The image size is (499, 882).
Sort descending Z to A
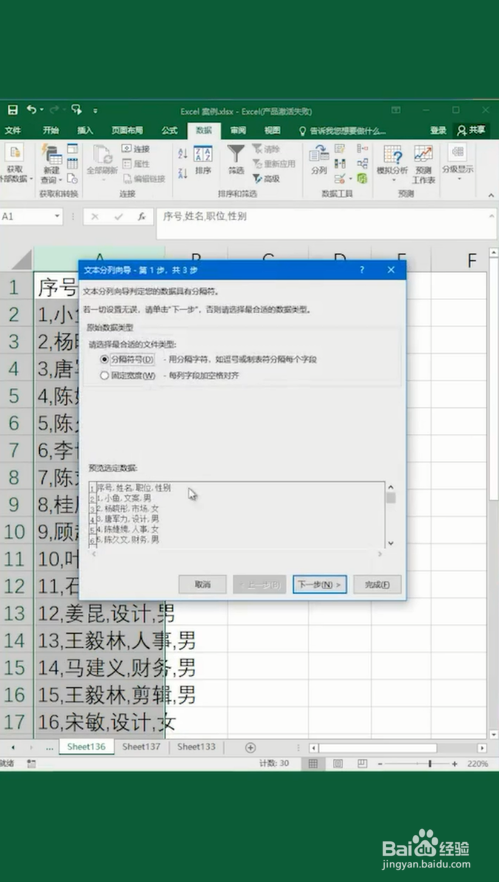pos(182,173)
